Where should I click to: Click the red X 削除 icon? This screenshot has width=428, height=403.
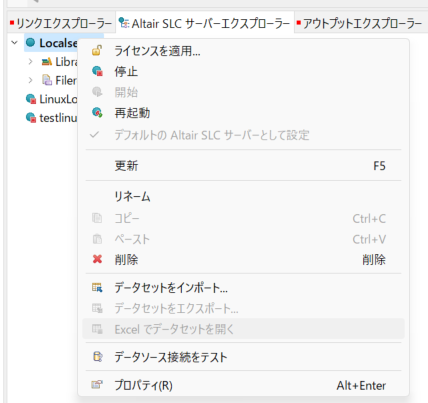tap(97, 259)
